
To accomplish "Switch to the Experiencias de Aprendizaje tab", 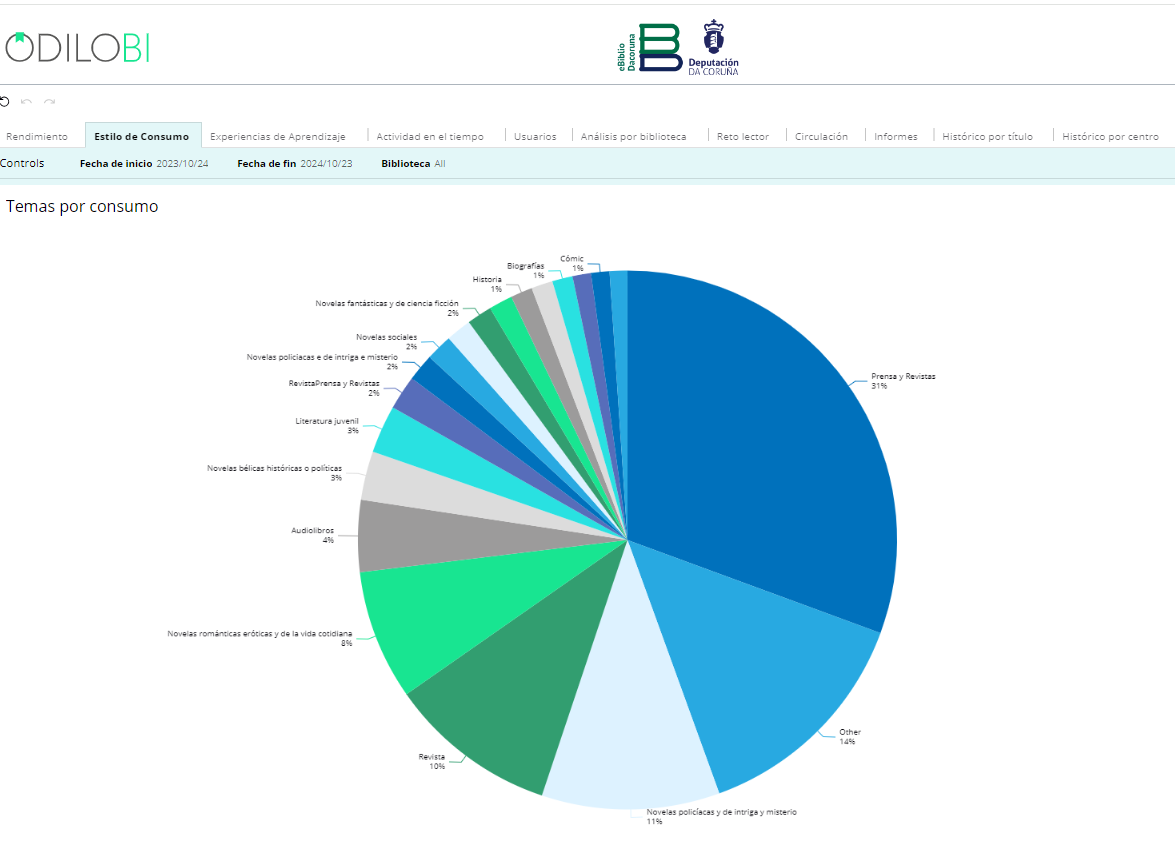I will tap(278, 136).
